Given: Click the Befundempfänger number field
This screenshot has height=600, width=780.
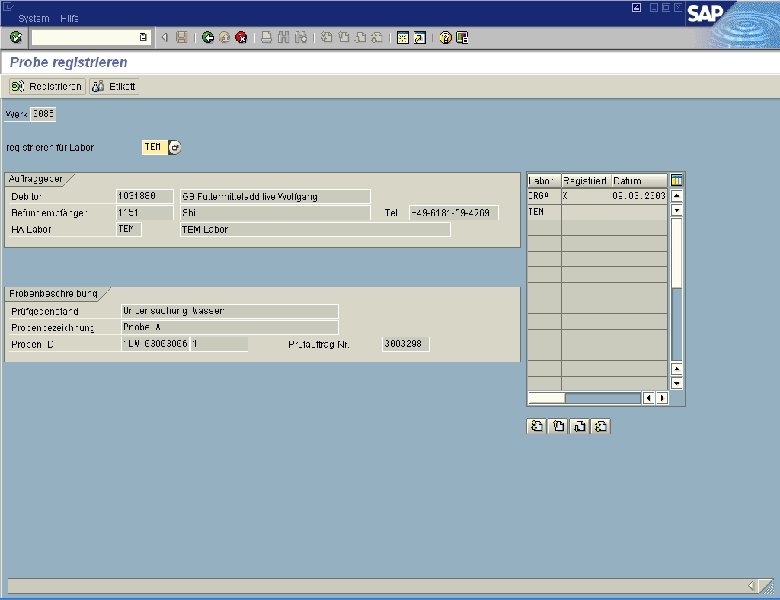Looking at the screenshot, I should pyautogui.click(x=144, y=213).
